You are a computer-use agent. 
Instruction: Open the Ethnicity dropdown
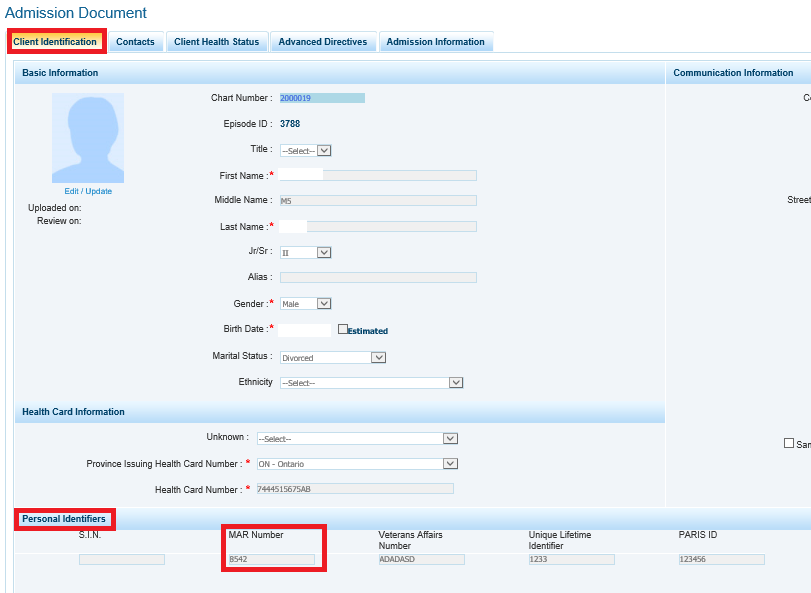click(x=371, y=383)
